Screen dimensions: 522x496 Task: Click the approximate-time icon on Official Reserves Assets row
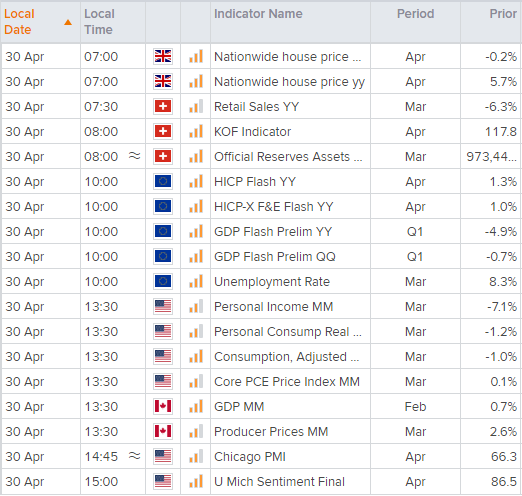tap(135, 156)
